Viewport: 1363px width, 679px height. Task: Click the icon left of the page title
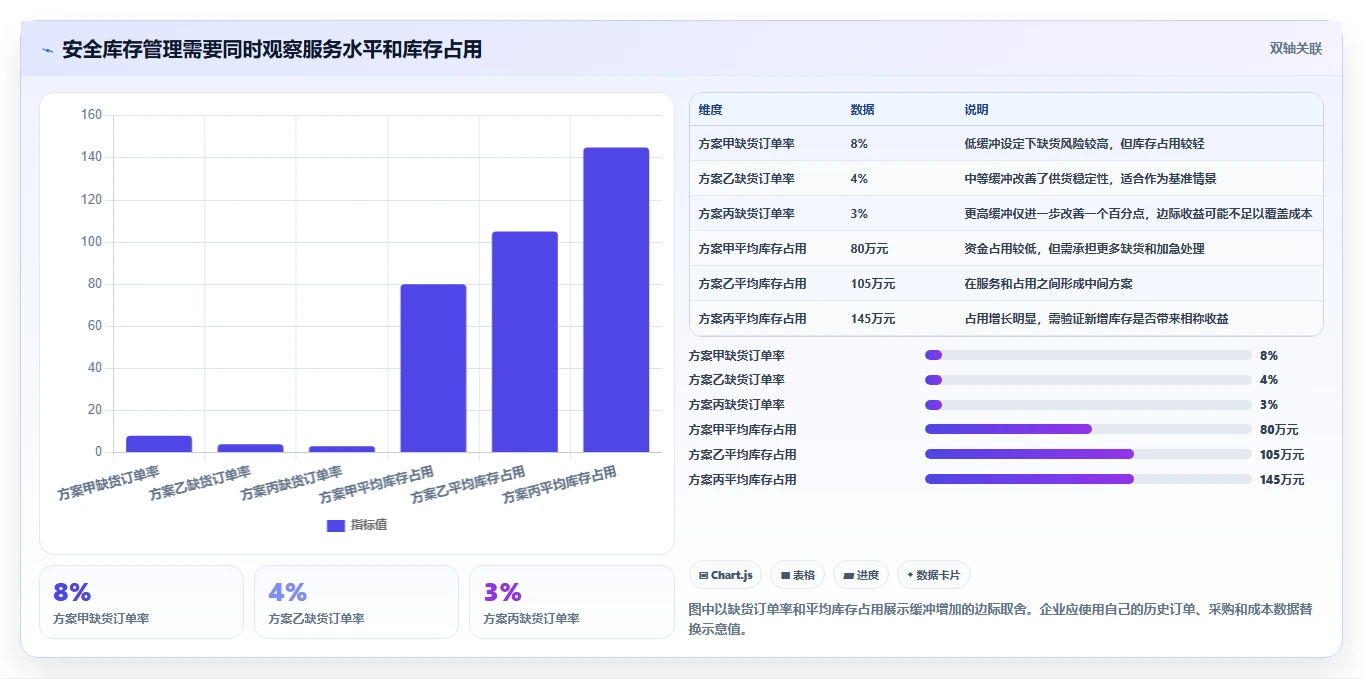coord(48,50)
